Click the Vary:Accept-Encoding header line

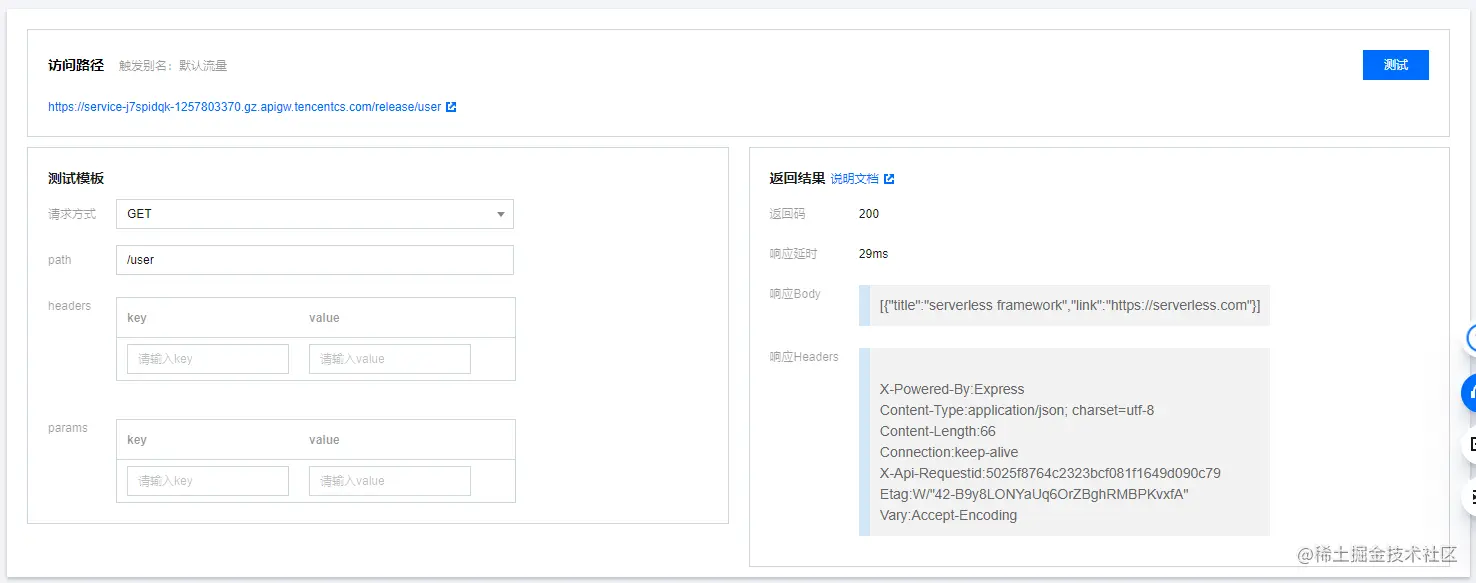tap(948, 516)
